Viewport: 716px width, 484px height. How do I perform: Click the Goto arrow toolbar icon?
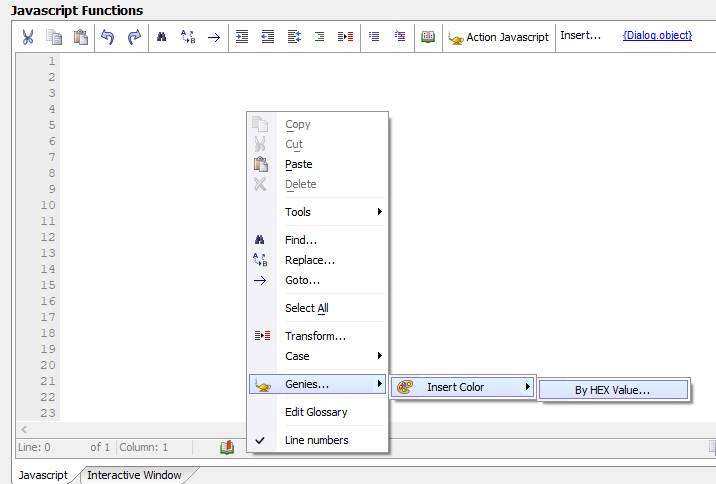click(x=214, y=37)
